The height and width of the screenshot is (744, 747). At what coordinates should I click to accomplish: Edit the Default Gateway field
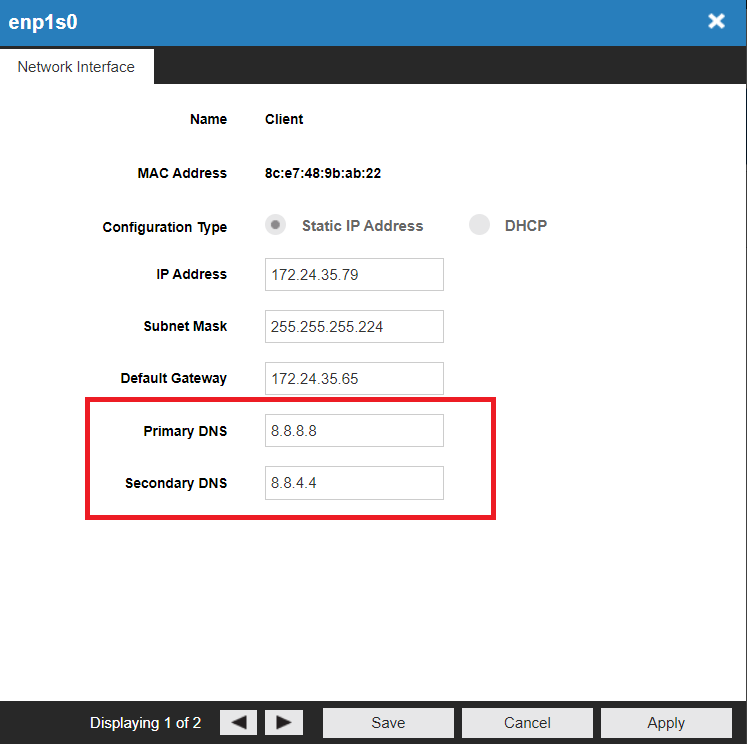pos(354,378)
